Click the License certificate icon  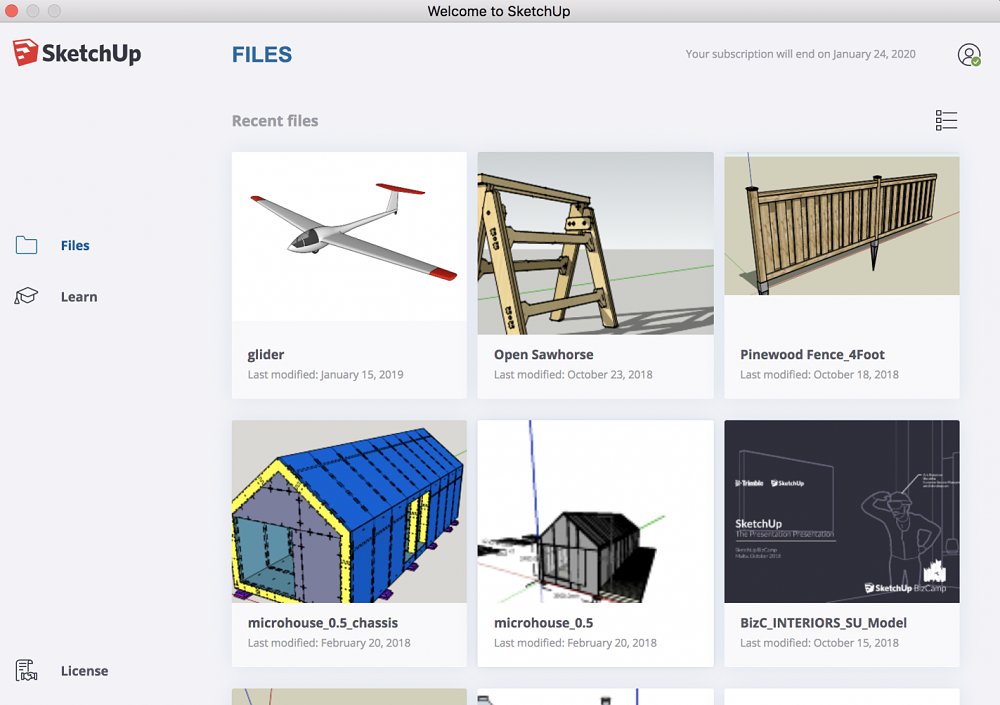click(x=27, y=671)
